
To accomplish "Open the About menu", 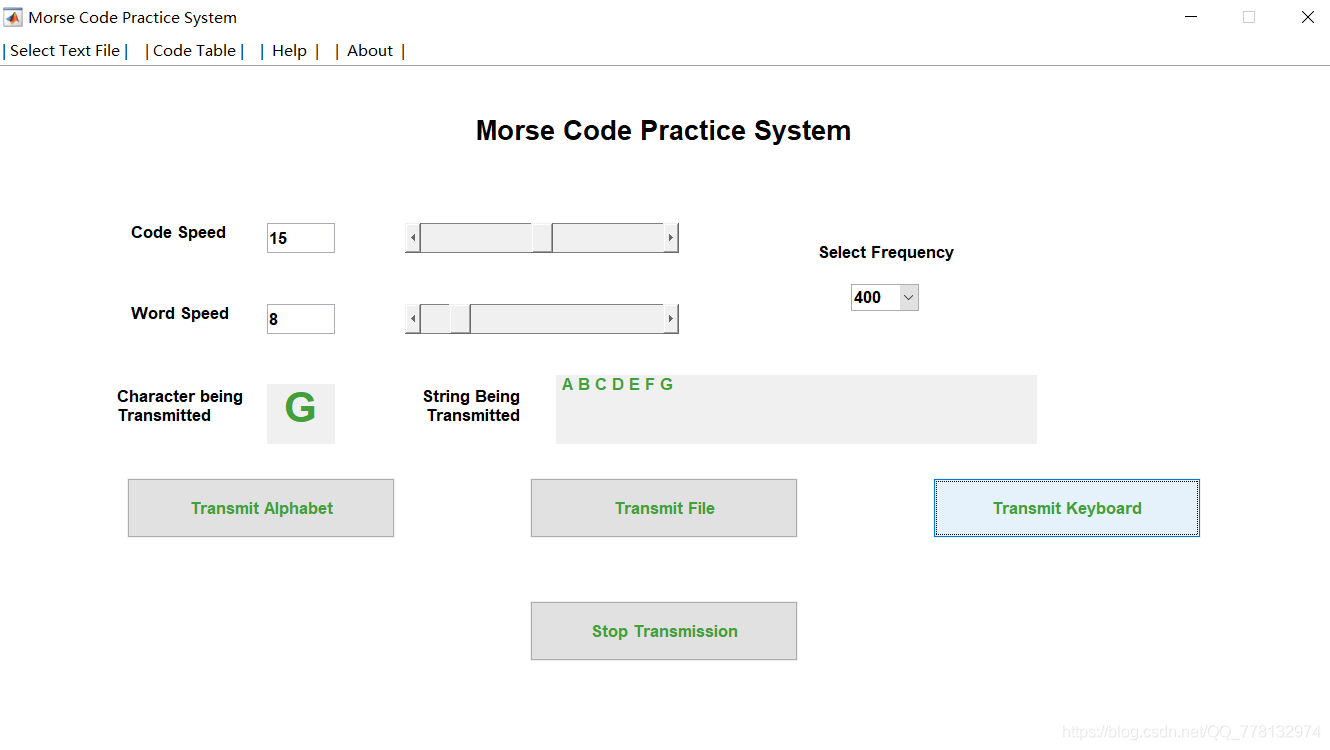I will point(370,51).
